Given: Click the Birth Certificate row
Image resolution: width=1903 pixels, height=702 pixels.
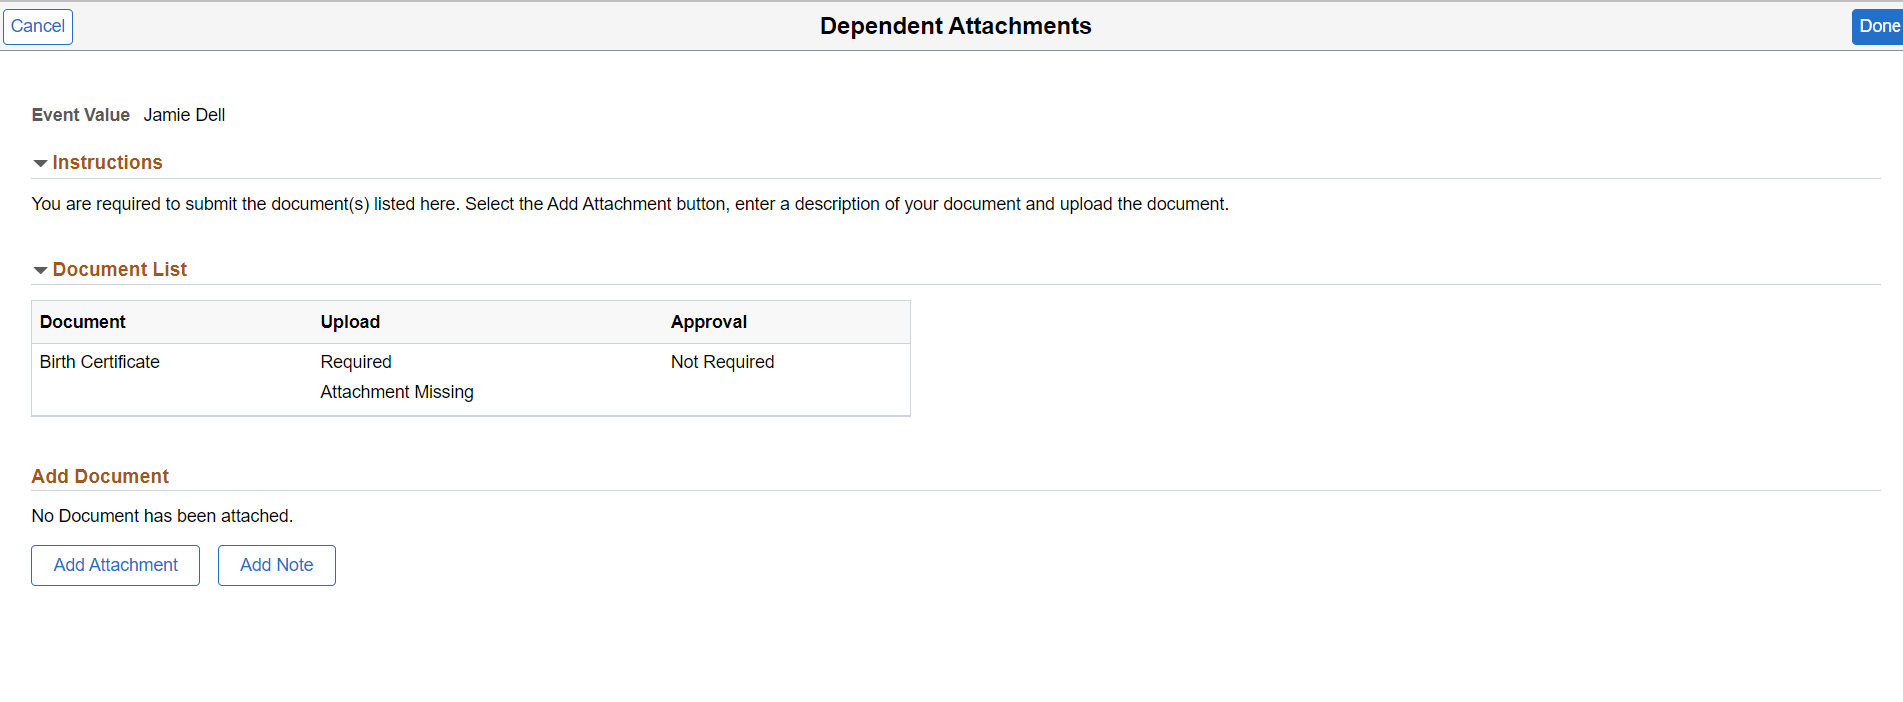Looking at the screenshot, I should click(x=100, y=362).
